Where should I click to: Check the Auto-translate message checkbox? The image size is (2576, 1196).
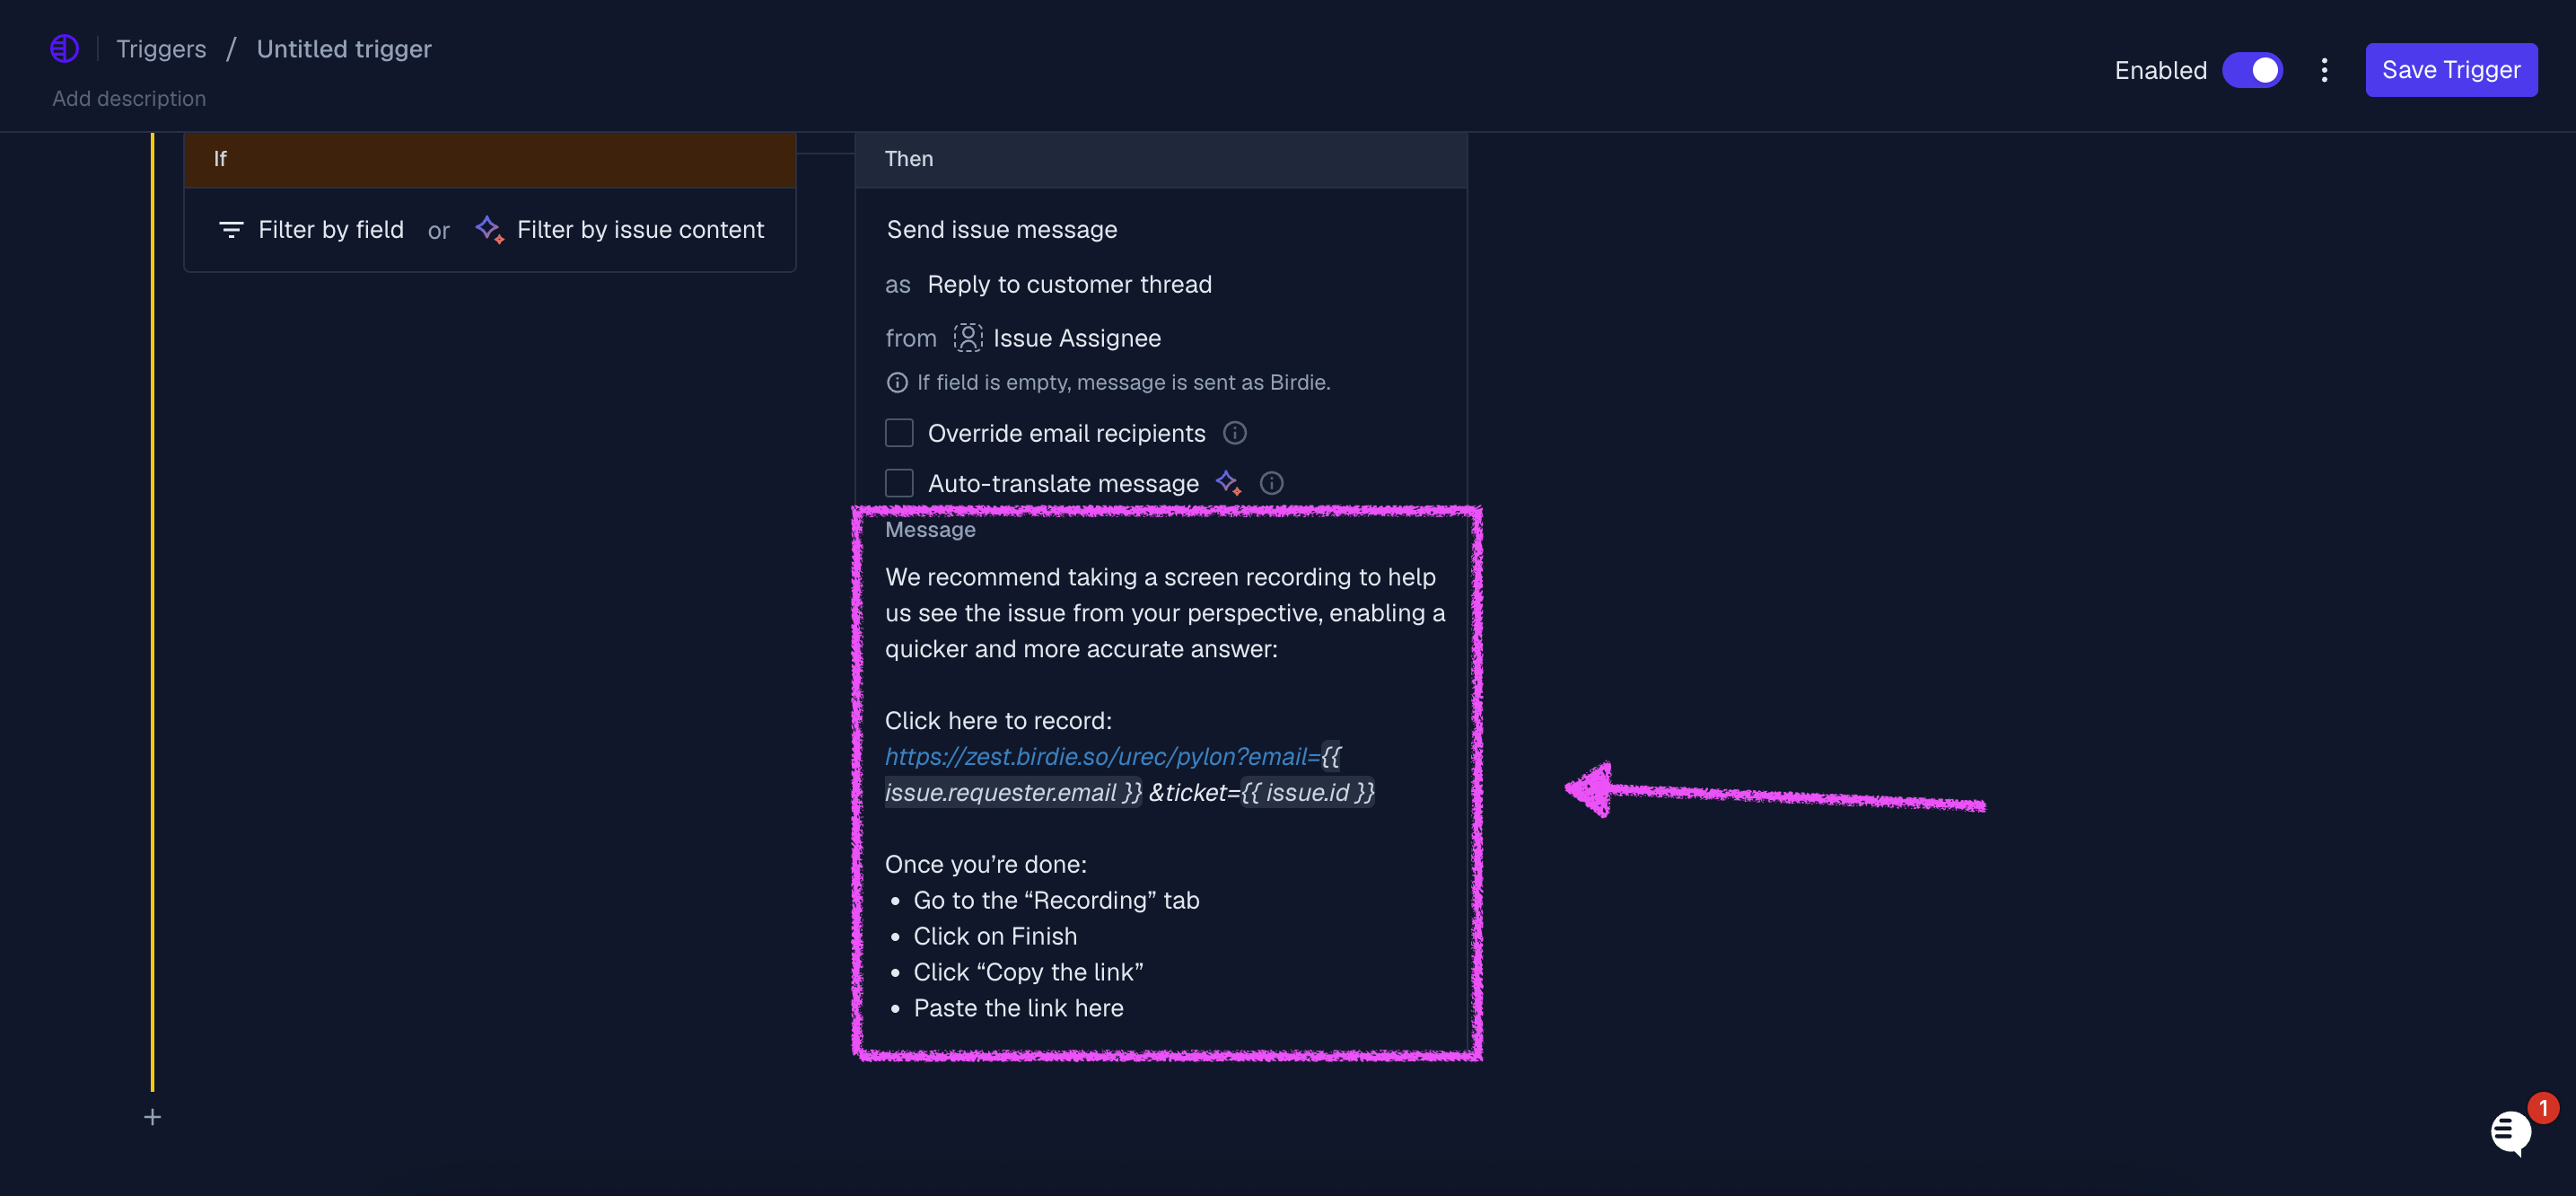[899, 483]
